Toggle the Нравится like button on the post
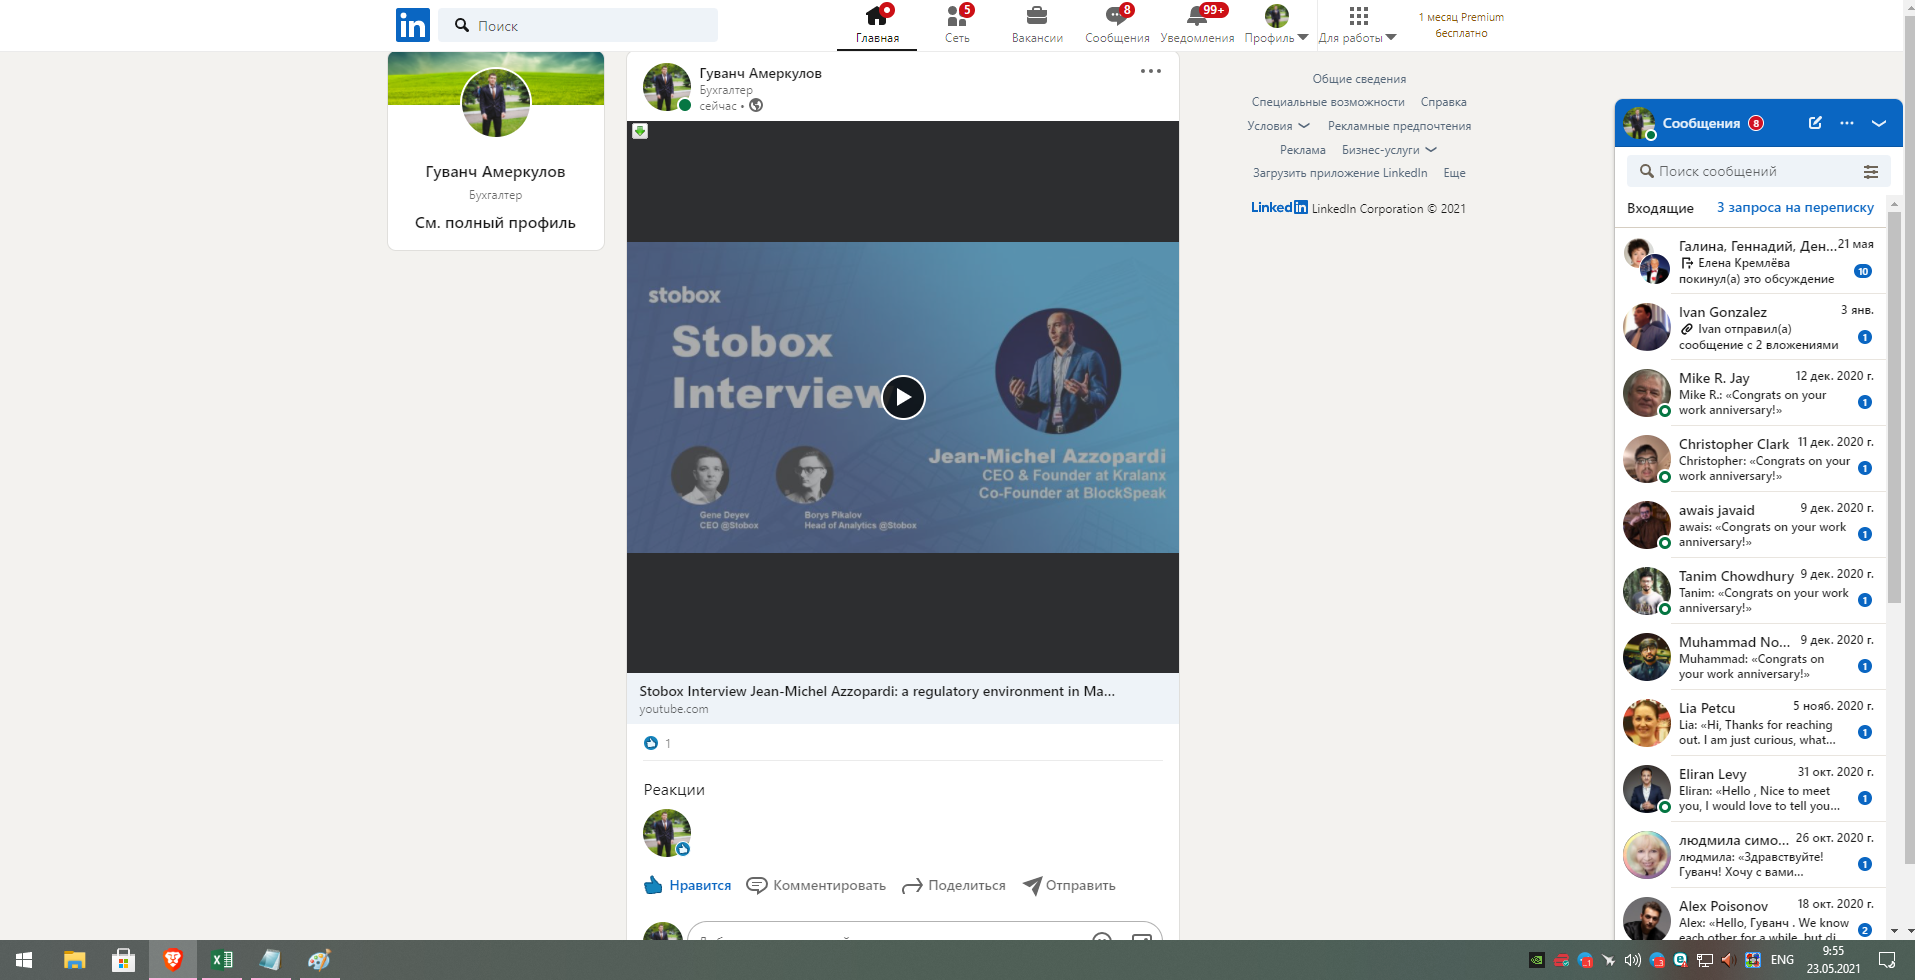This screenshot has height=980, width=1915. [688, 885]
